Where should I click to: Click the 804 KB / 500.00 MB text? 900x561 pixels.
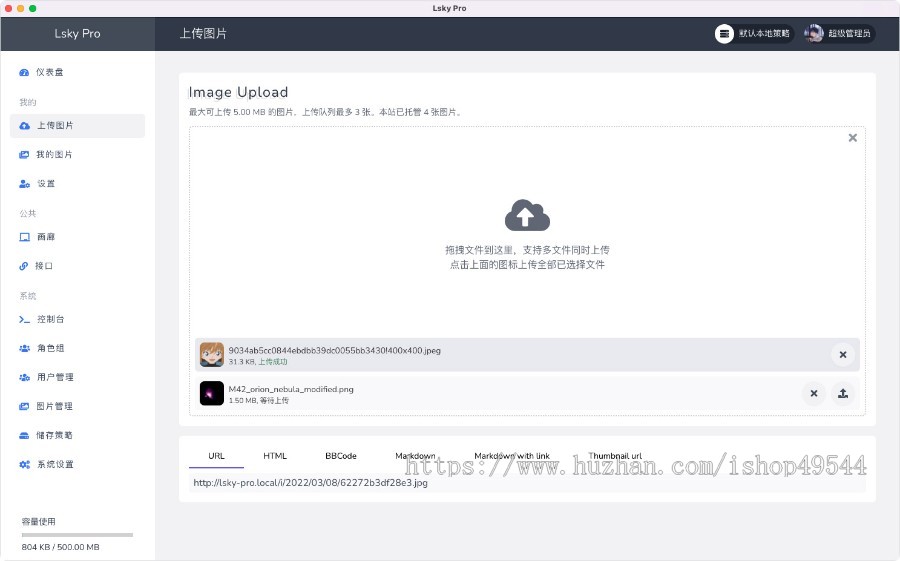point(60,547)
